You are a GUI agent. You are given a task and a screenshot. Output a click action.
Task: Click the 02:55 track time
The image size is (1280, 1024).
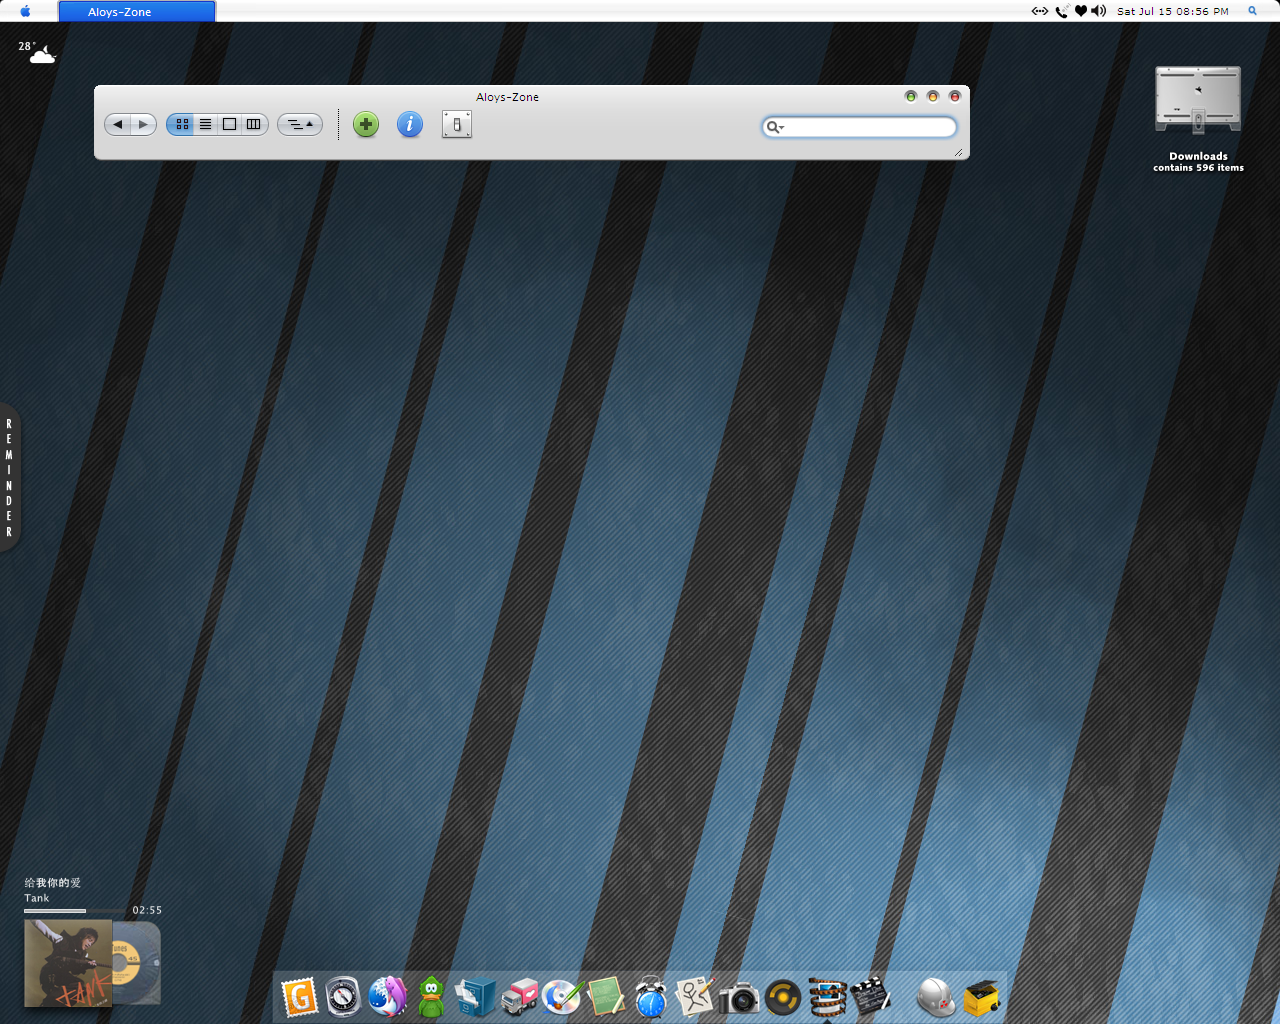tap(147, 910)
